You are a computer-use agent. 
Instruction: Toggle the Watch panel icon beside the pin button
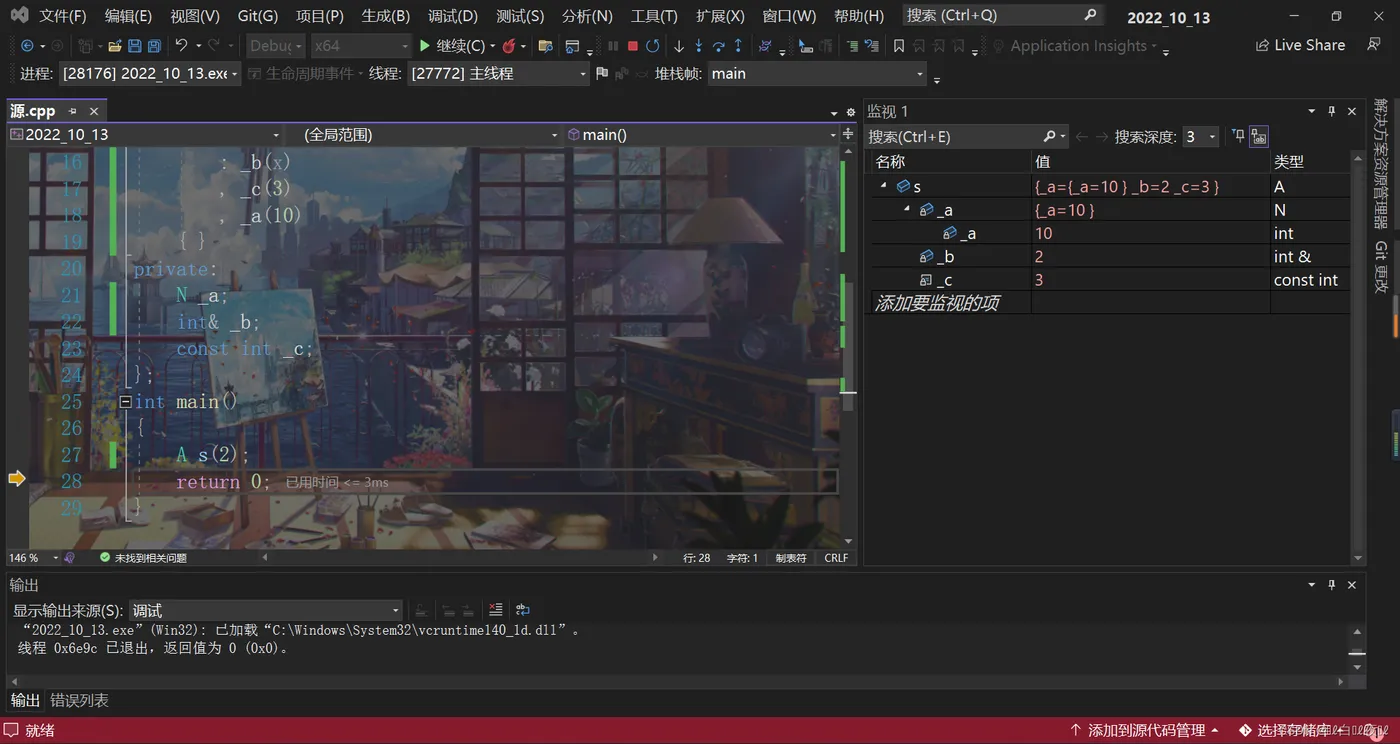click(1259, 137)
